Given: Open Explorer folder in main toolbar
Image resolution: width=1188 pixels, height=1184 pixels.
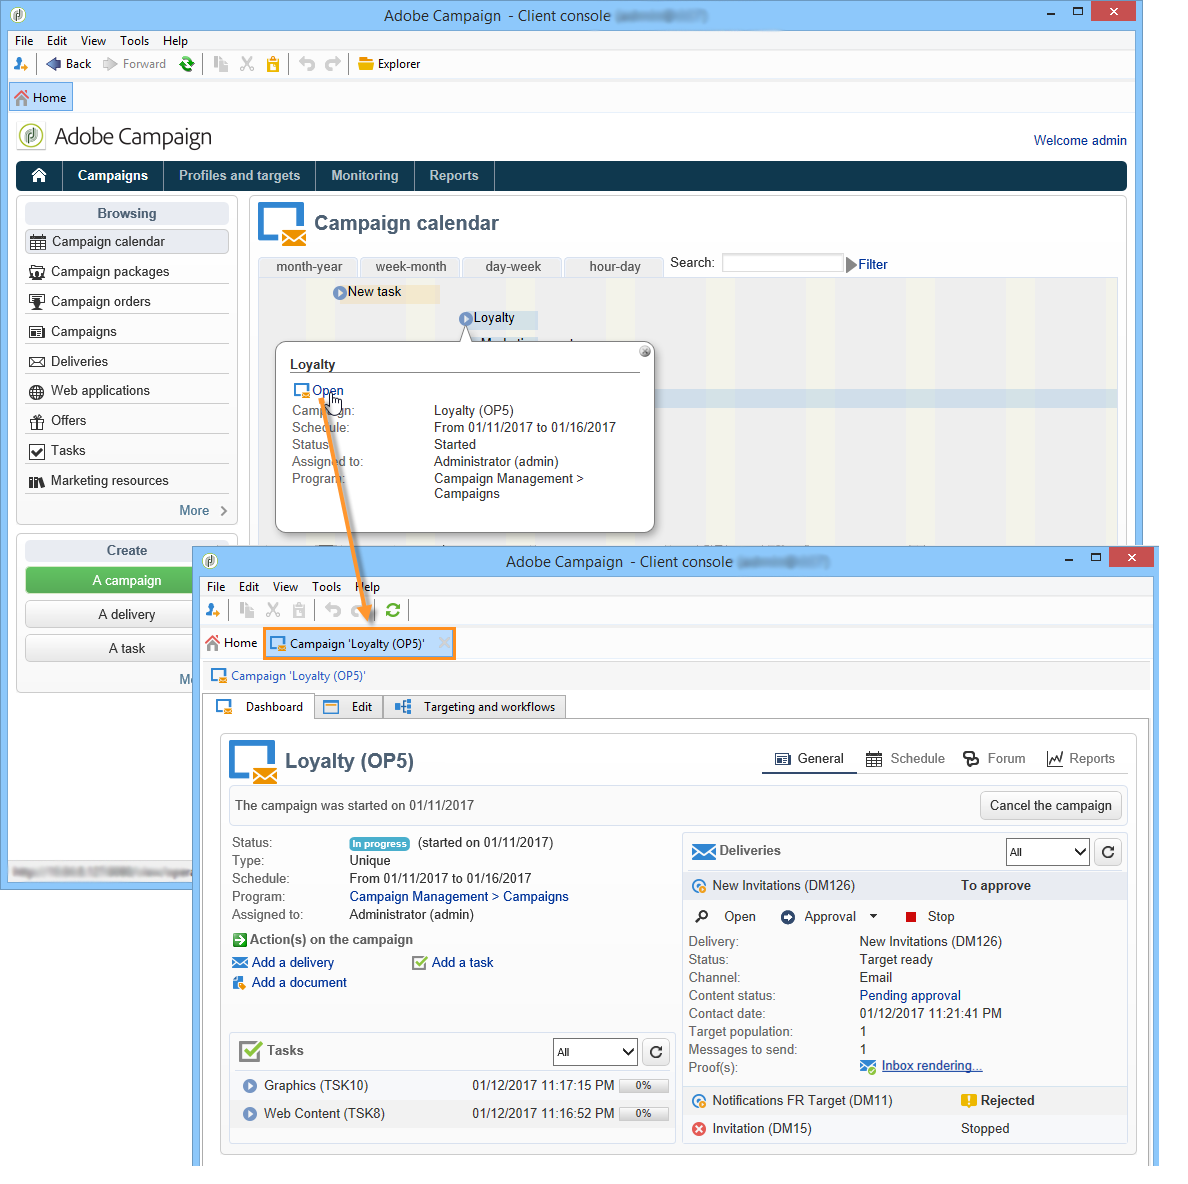Looking at the screenshot, I should (x=389, y=64).
